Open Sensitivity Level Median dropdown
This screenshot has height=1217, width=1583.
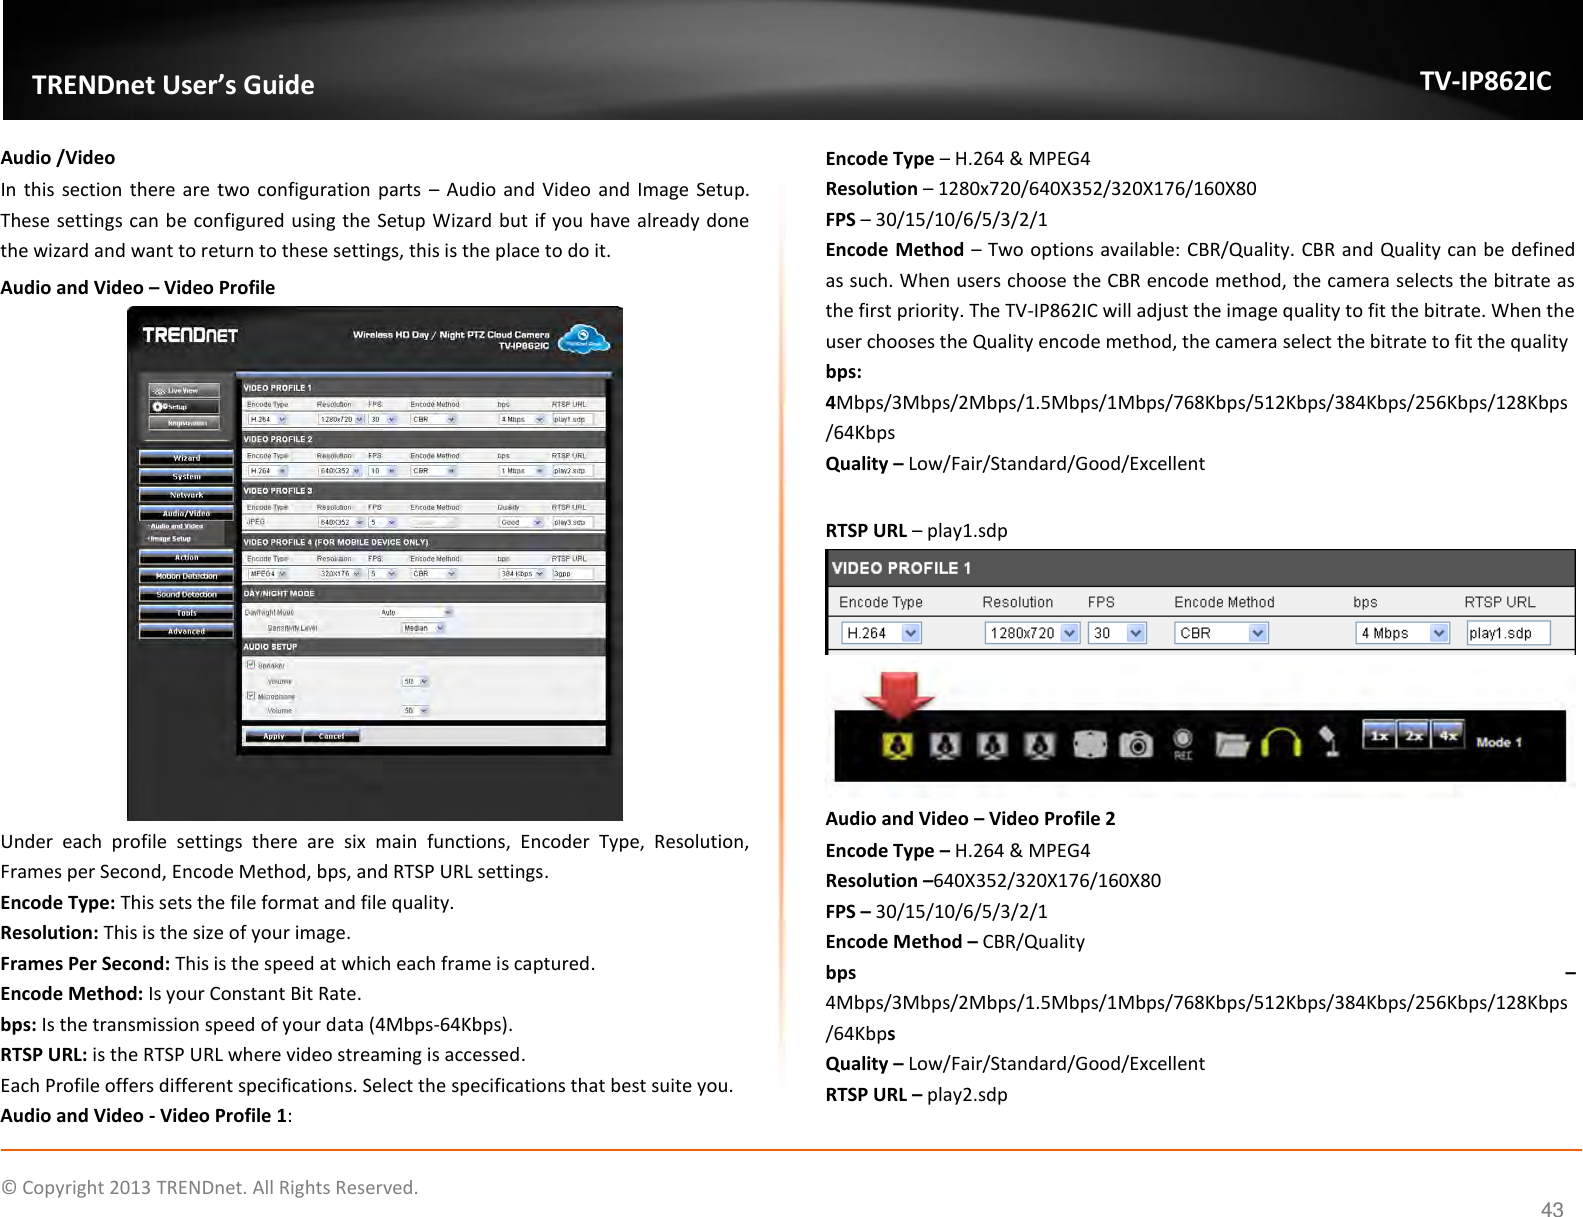click(423, 628)
